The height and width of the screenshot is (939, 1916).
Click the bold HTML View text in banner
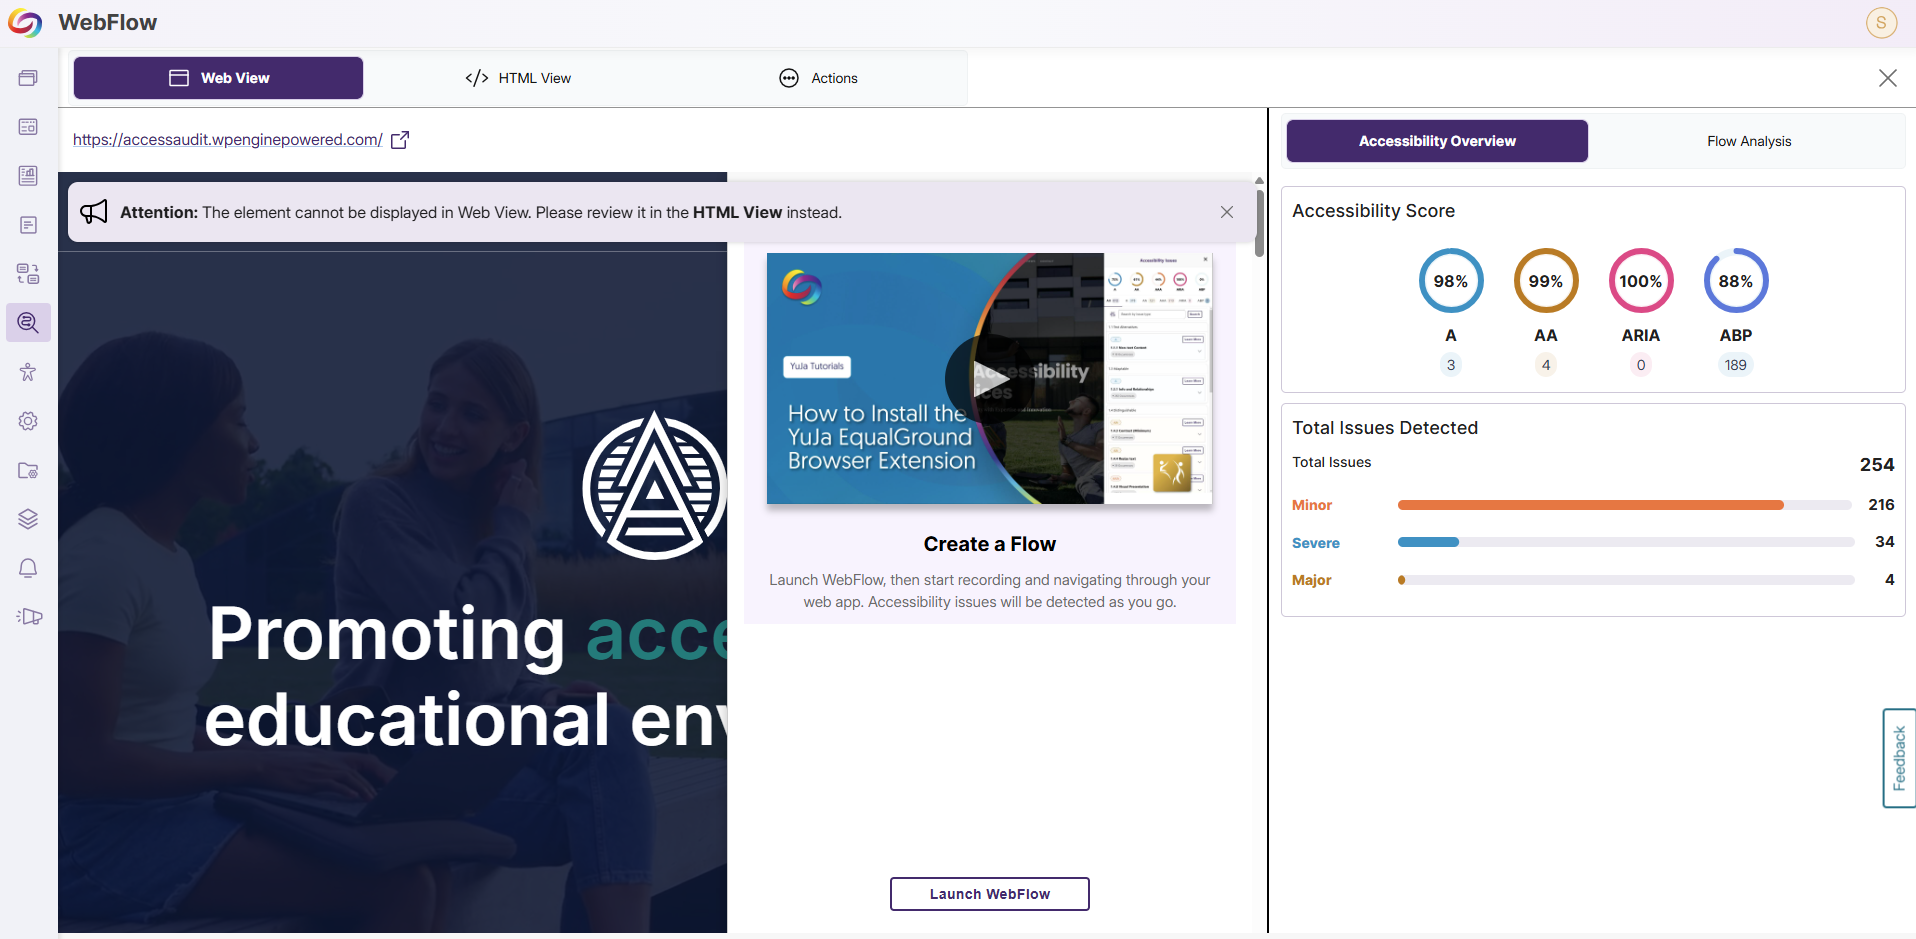737,212
